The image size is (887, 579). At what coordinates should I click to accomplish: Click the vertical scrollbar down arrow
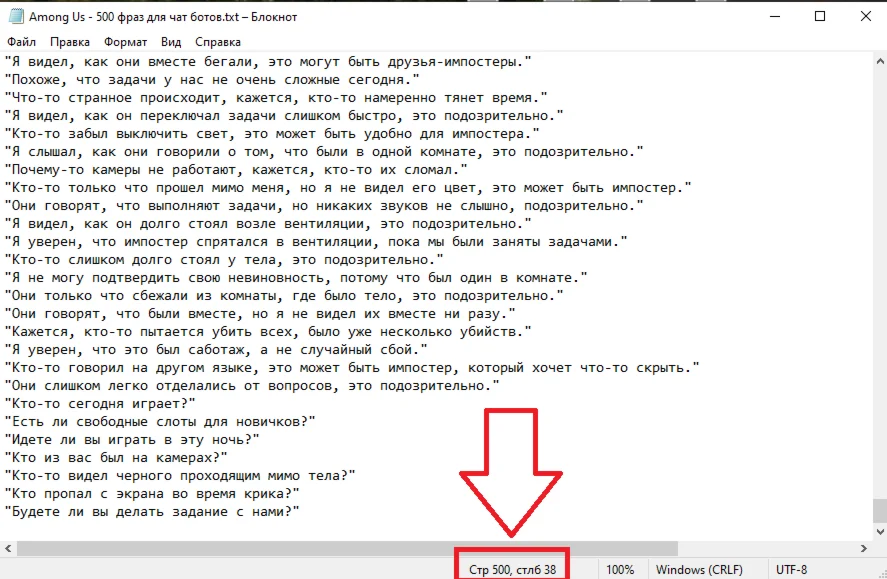pos(880,532)
